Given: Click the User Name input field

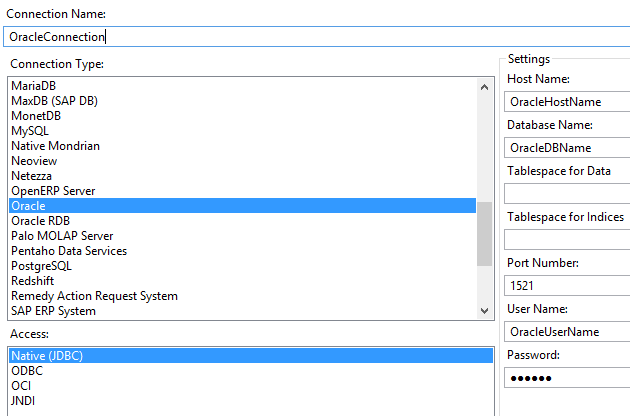Looking at the screenshot, I should click(x=567, y=332).
